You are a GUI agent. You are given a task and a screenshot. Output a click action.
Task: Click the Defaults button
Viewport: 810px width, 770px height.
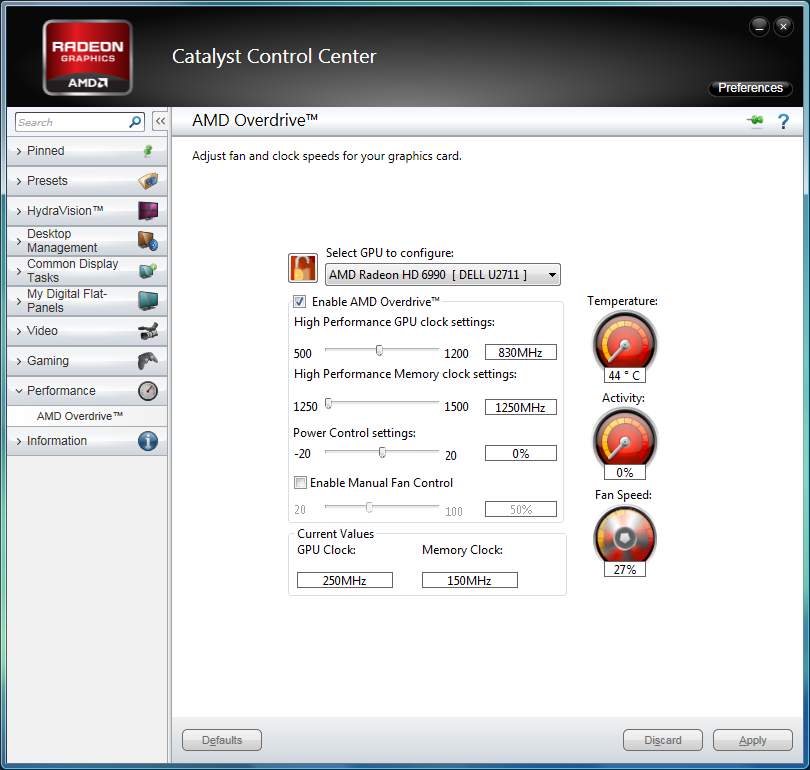pyautogui.click(x=222, y=740)
